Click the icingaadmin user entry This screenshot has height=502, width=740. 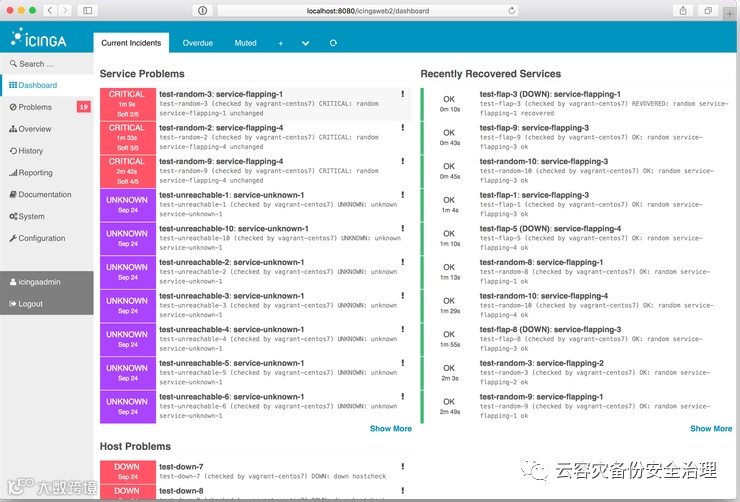point(47,282)
